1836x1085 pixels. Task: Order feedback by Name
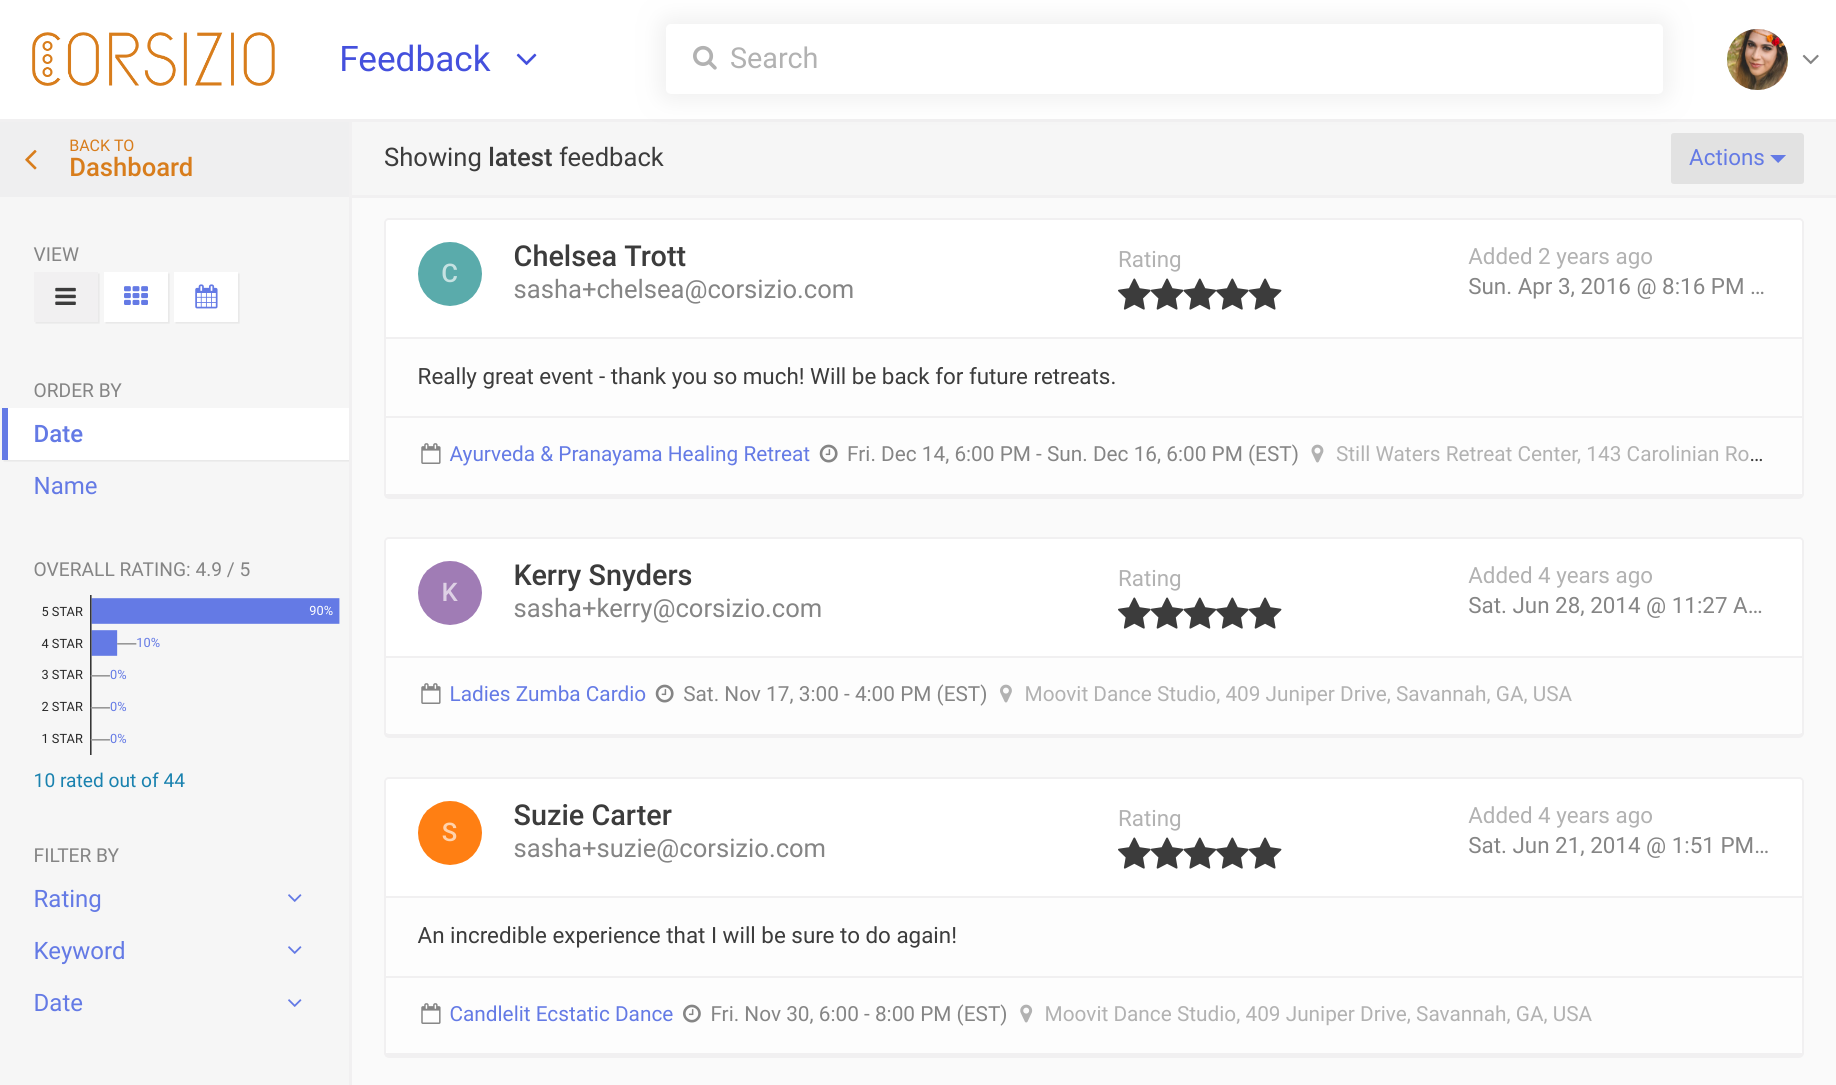click(x=66, y=486)
